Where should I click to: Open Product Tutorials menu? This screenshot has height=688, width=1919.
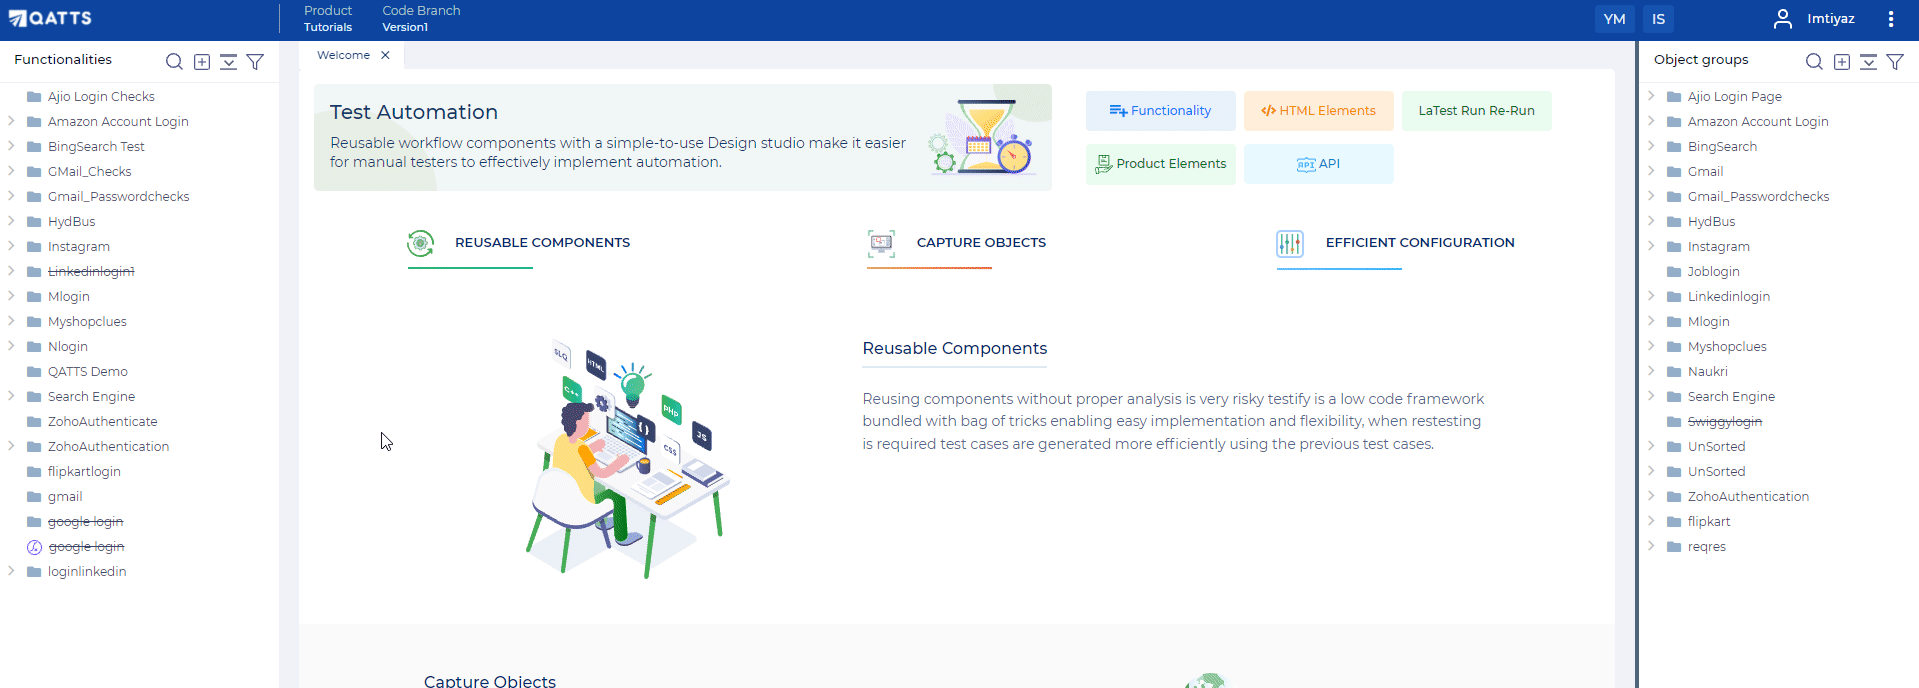328,18
